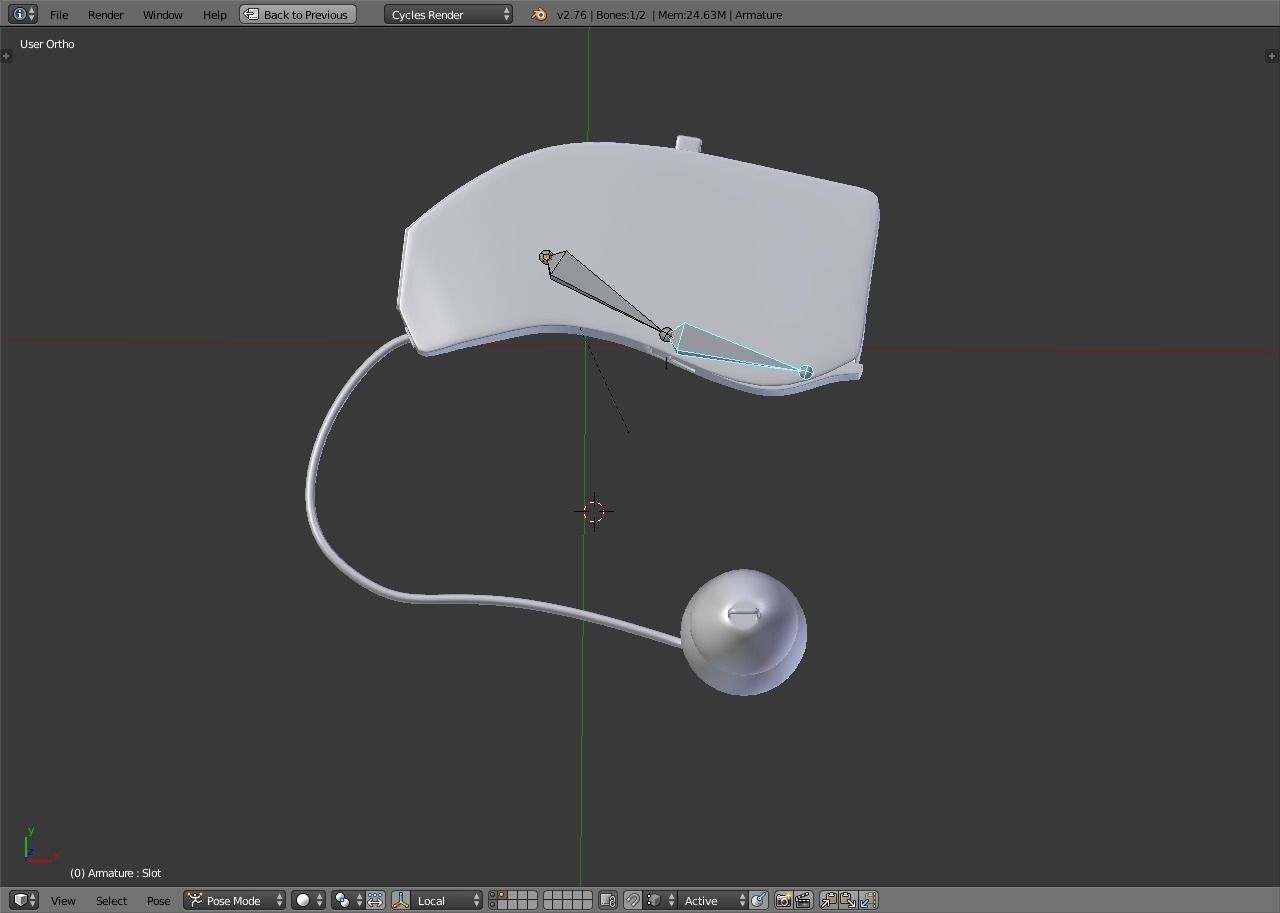
Task: Open the Select menu in 3D header
Action: [111, 901]
